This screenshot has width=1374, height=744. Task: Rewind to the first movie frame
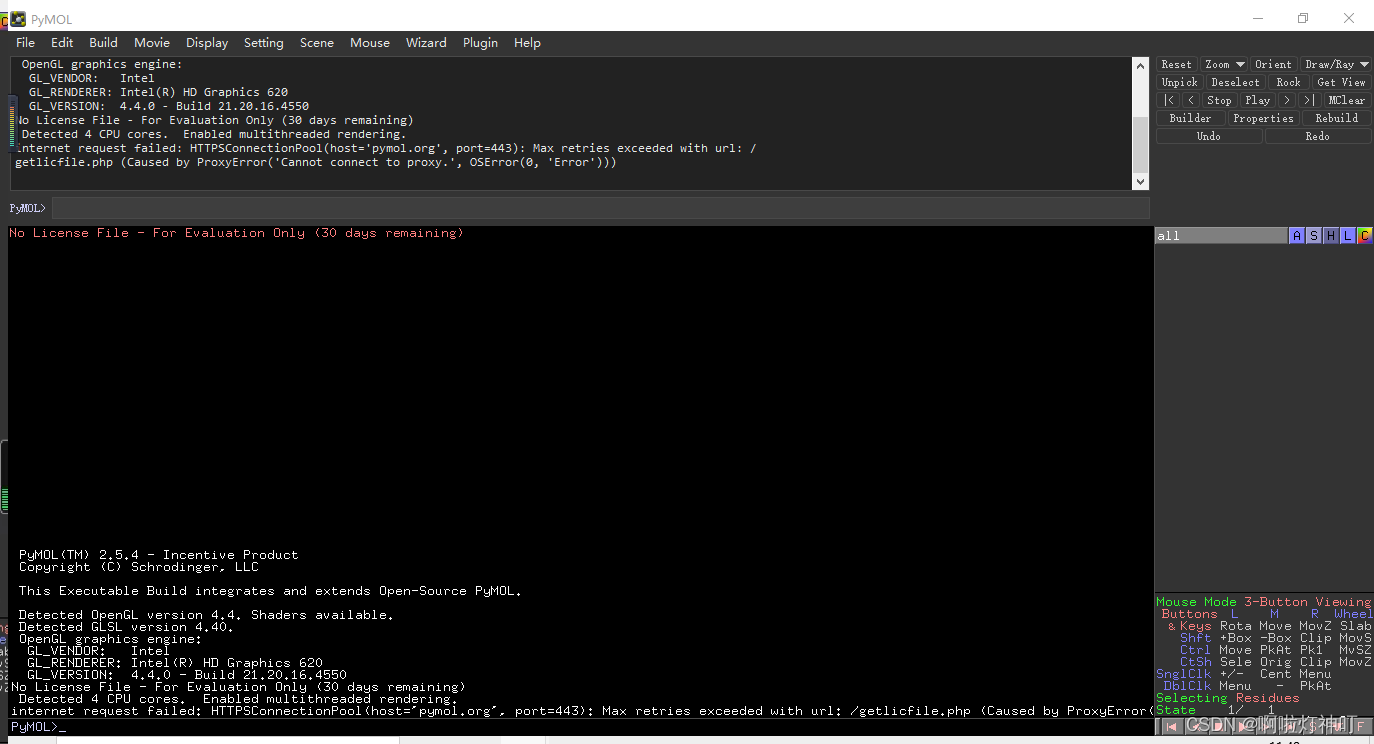pyautogui.click(x=1168, y=99)
